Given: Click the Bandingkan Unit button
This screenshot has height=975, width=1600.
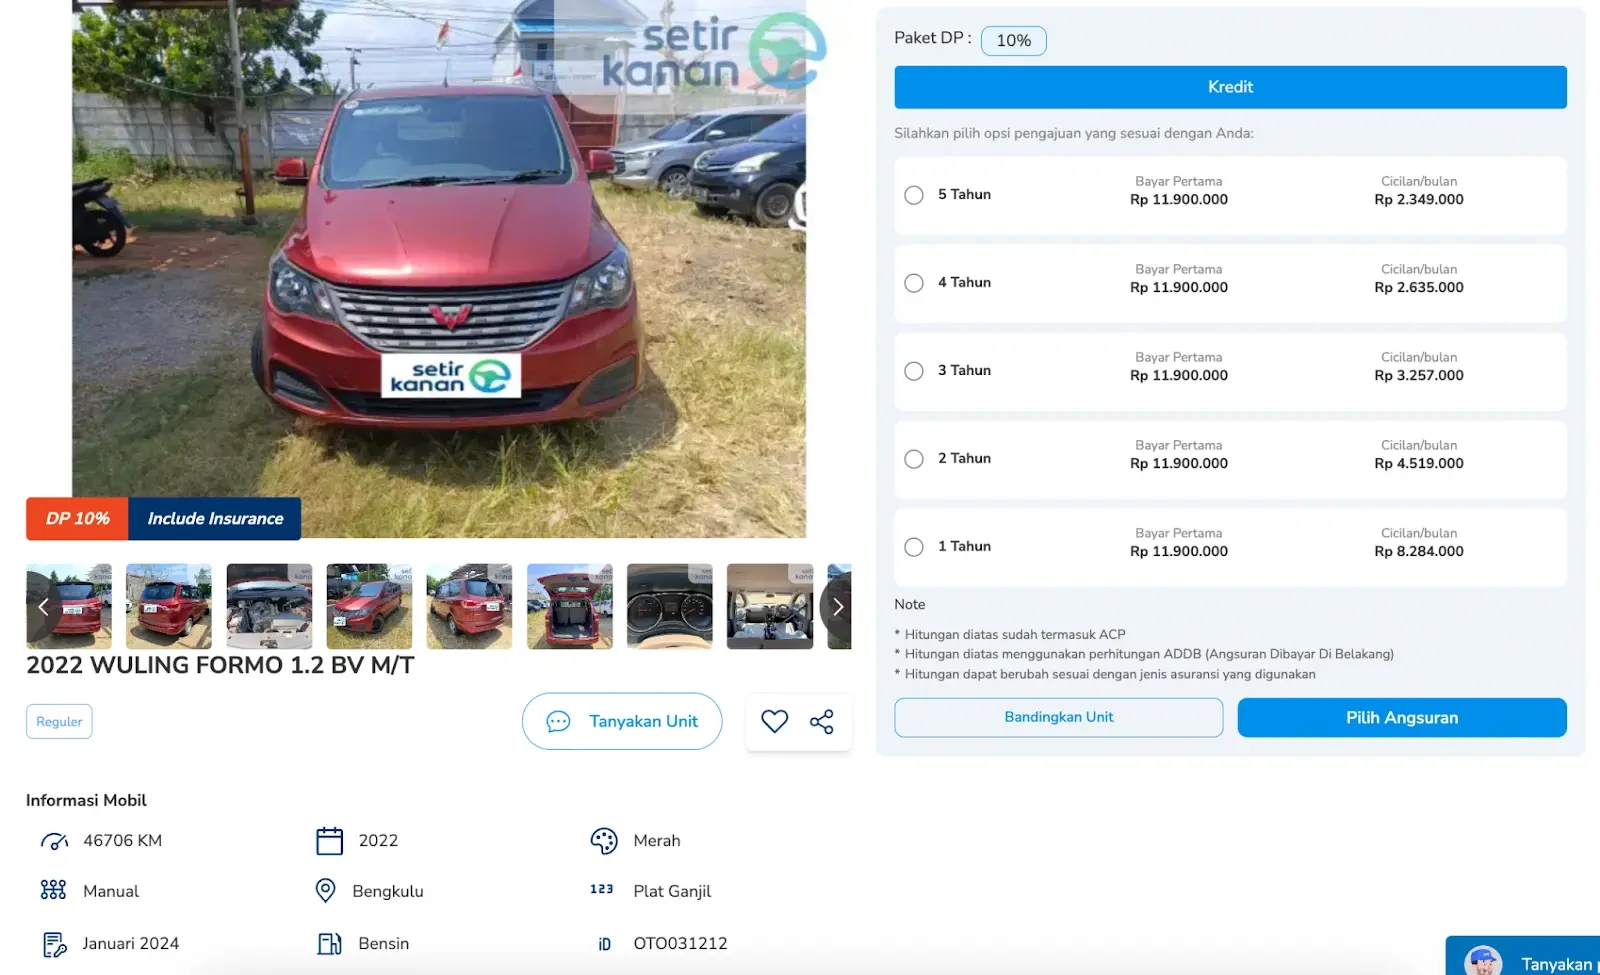Looking at the screenshot, I should [x=1058, y=717].
